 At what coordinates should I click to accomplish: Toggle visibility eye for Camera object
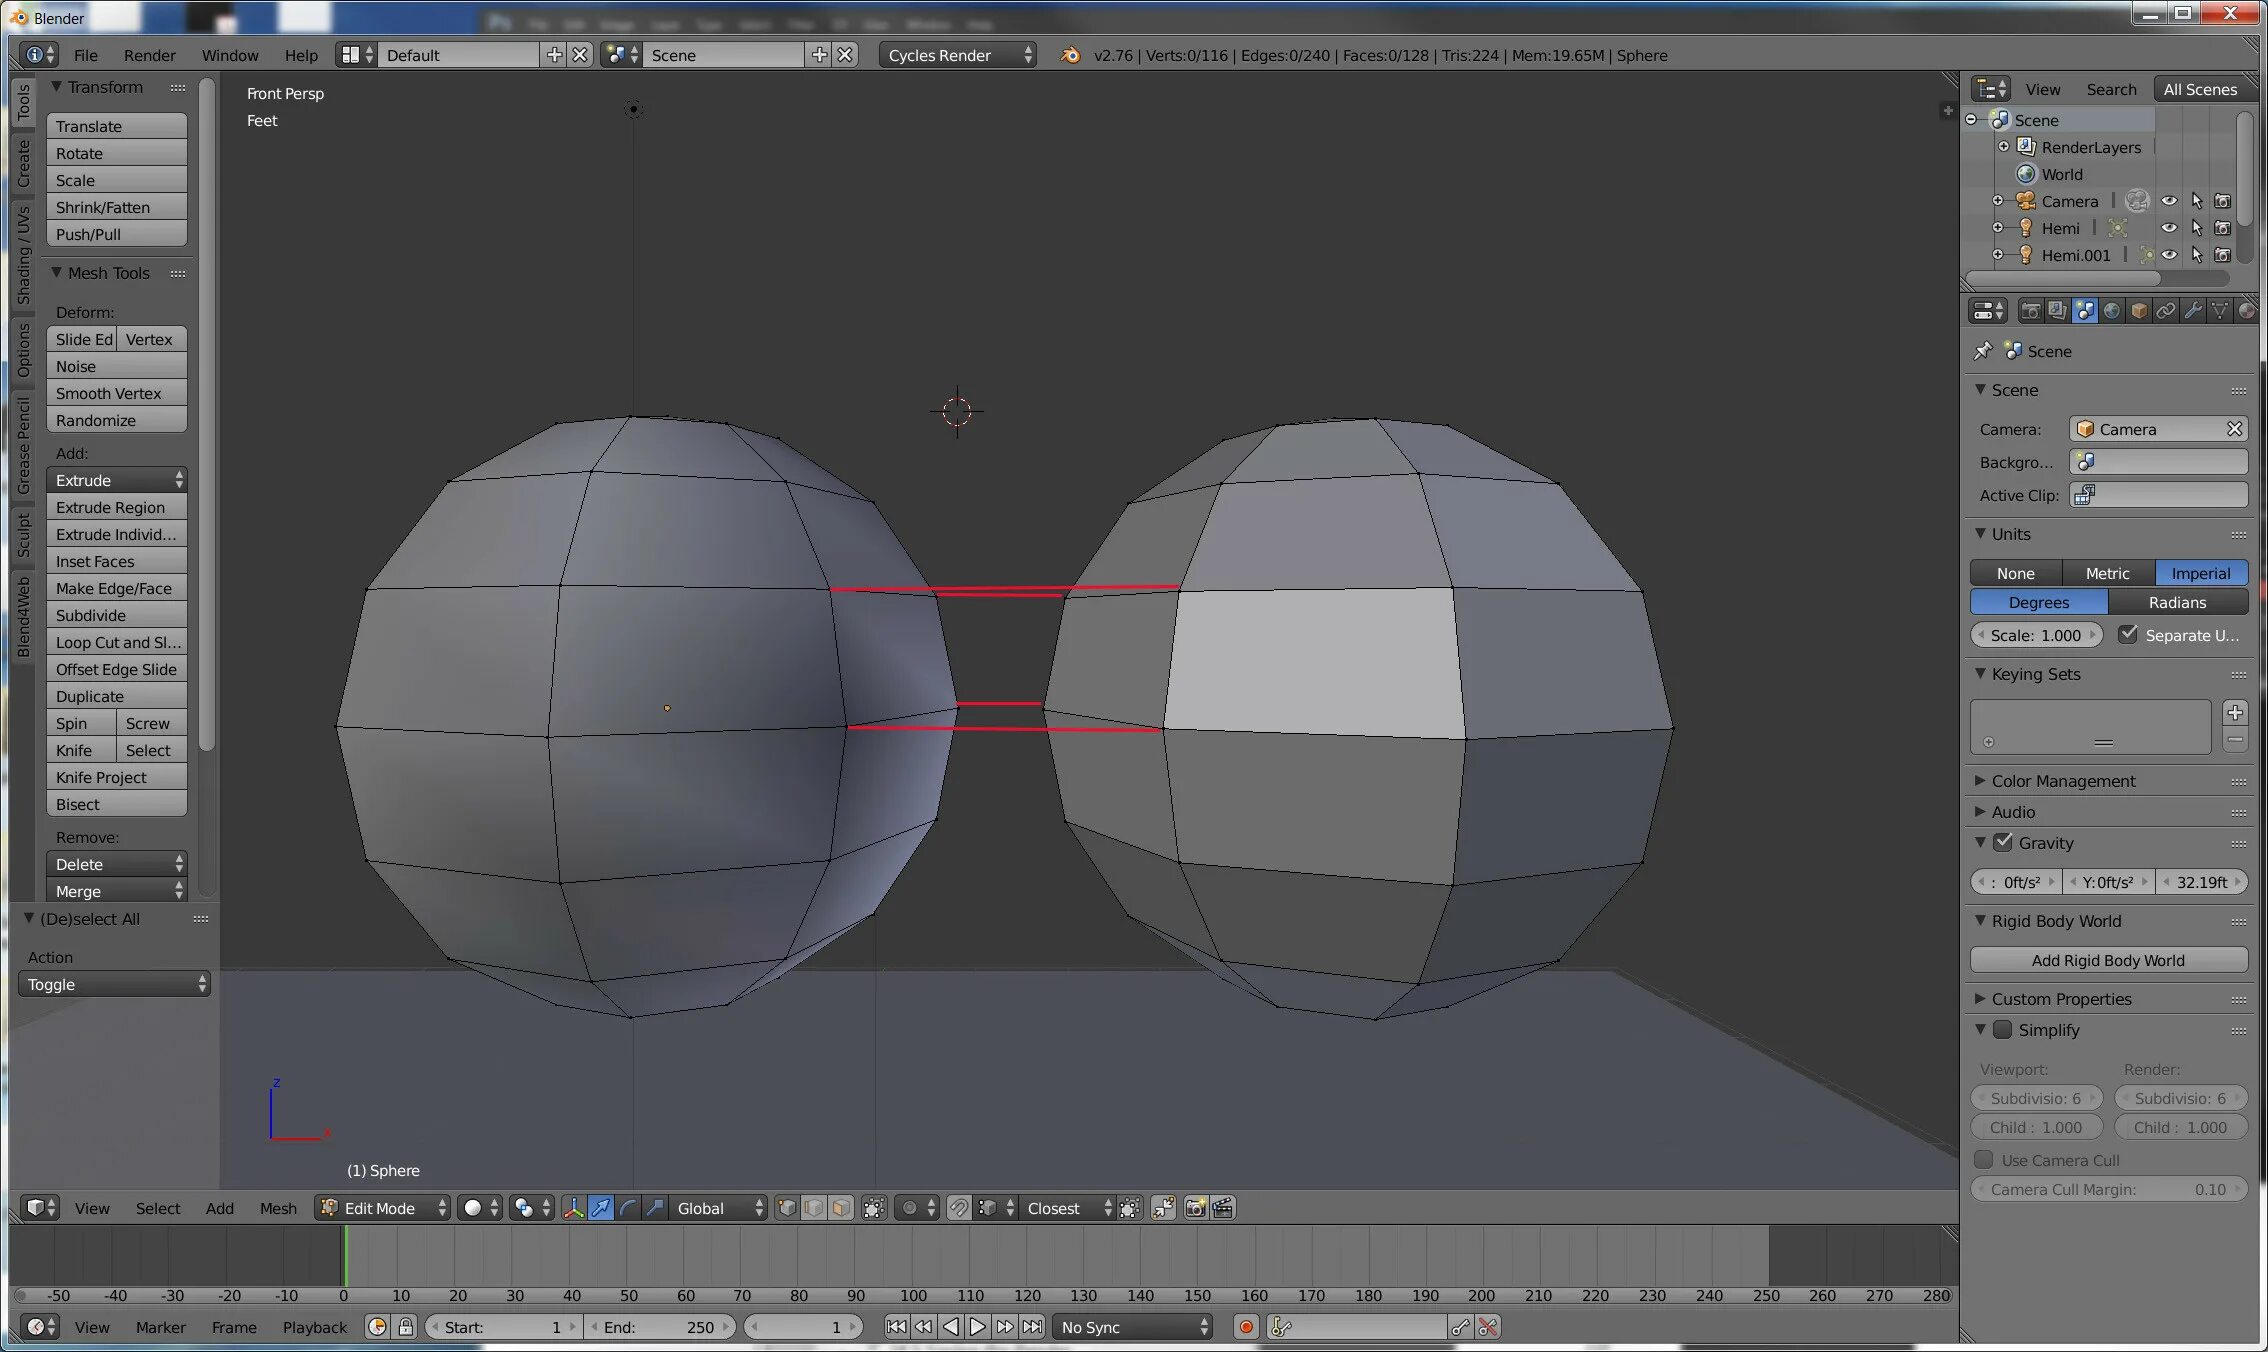(x=2168, y=201)
